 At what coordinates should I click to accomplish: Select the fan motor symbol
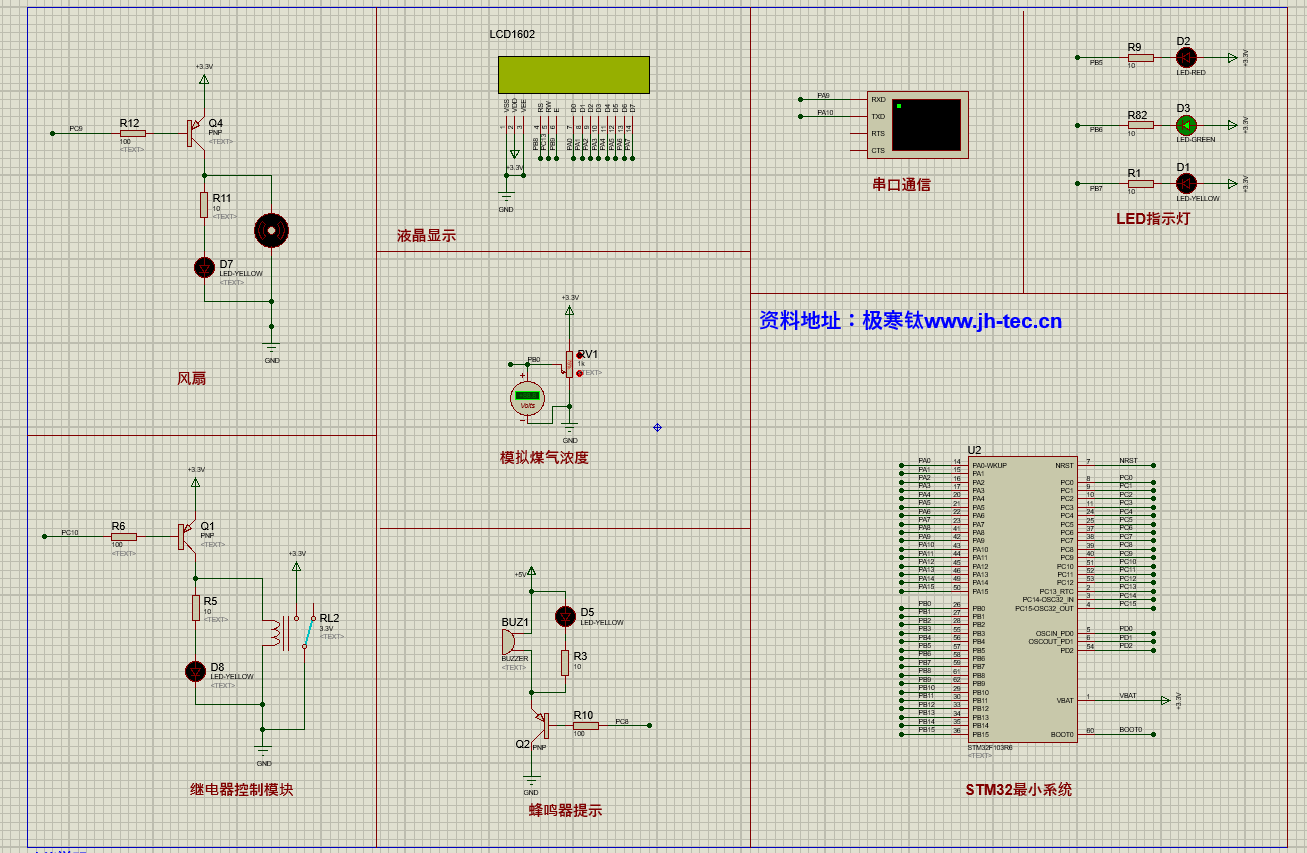tap(271, 230)
